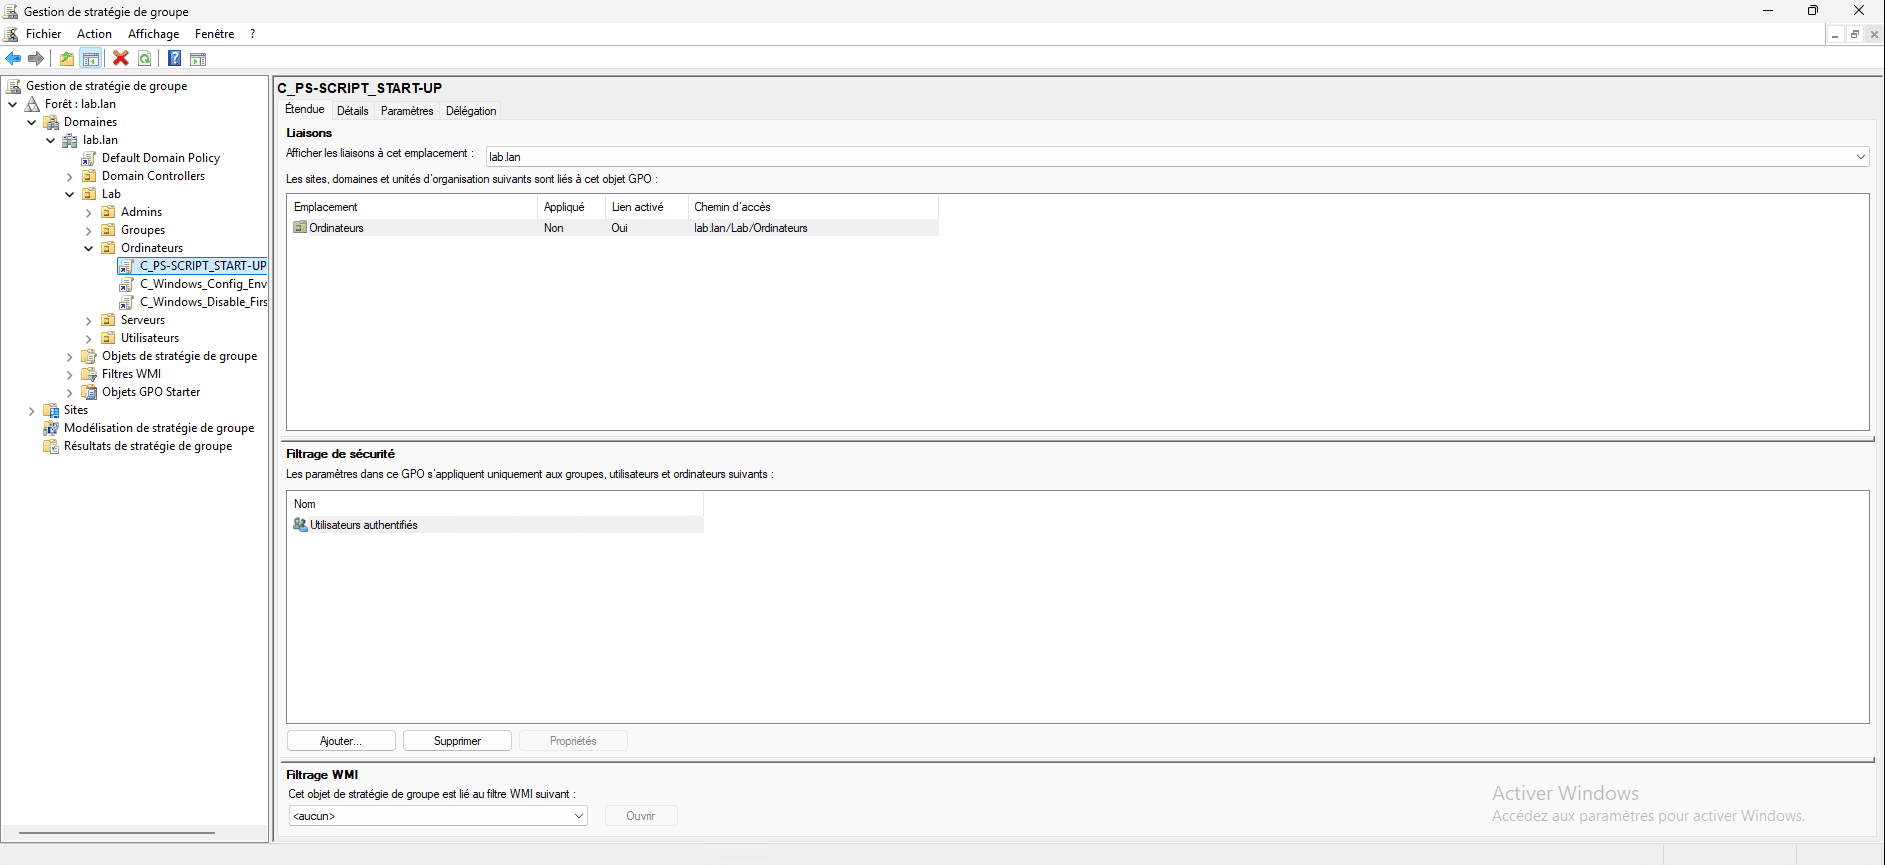Click the Back arrow toolbar icon
The image size is (1885, 865).
click(13, 59)
